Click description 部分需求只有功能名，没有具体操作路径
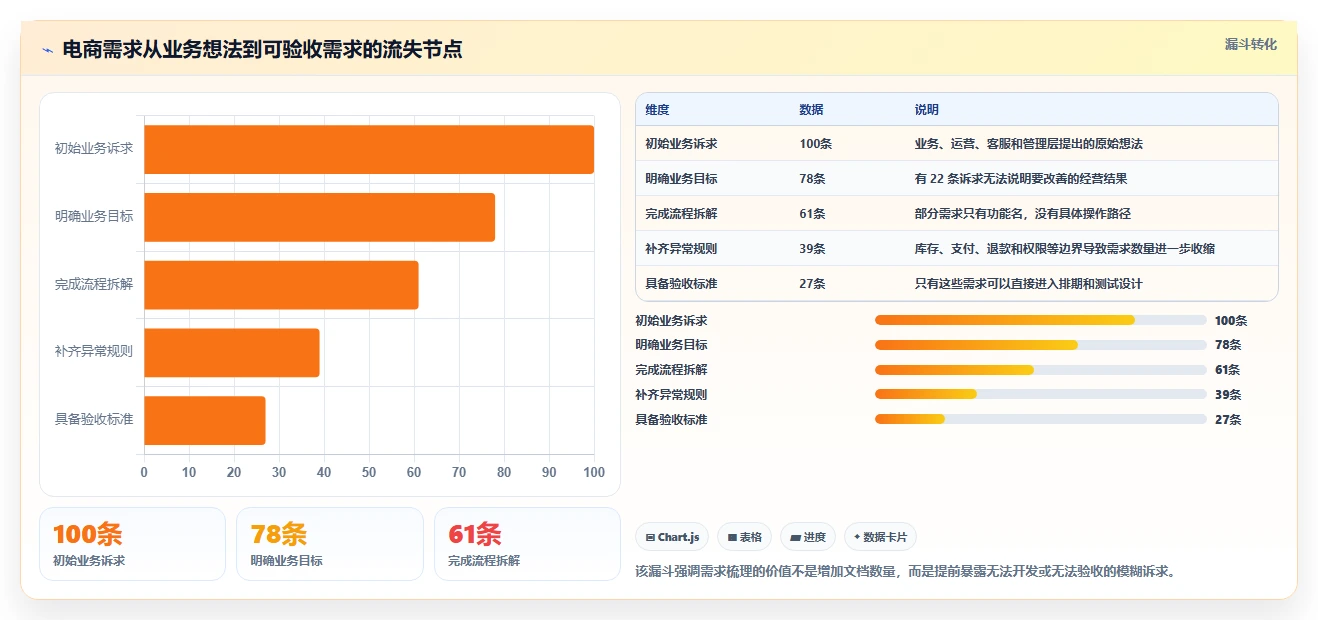1318x620 pixels. [1022, 214]
